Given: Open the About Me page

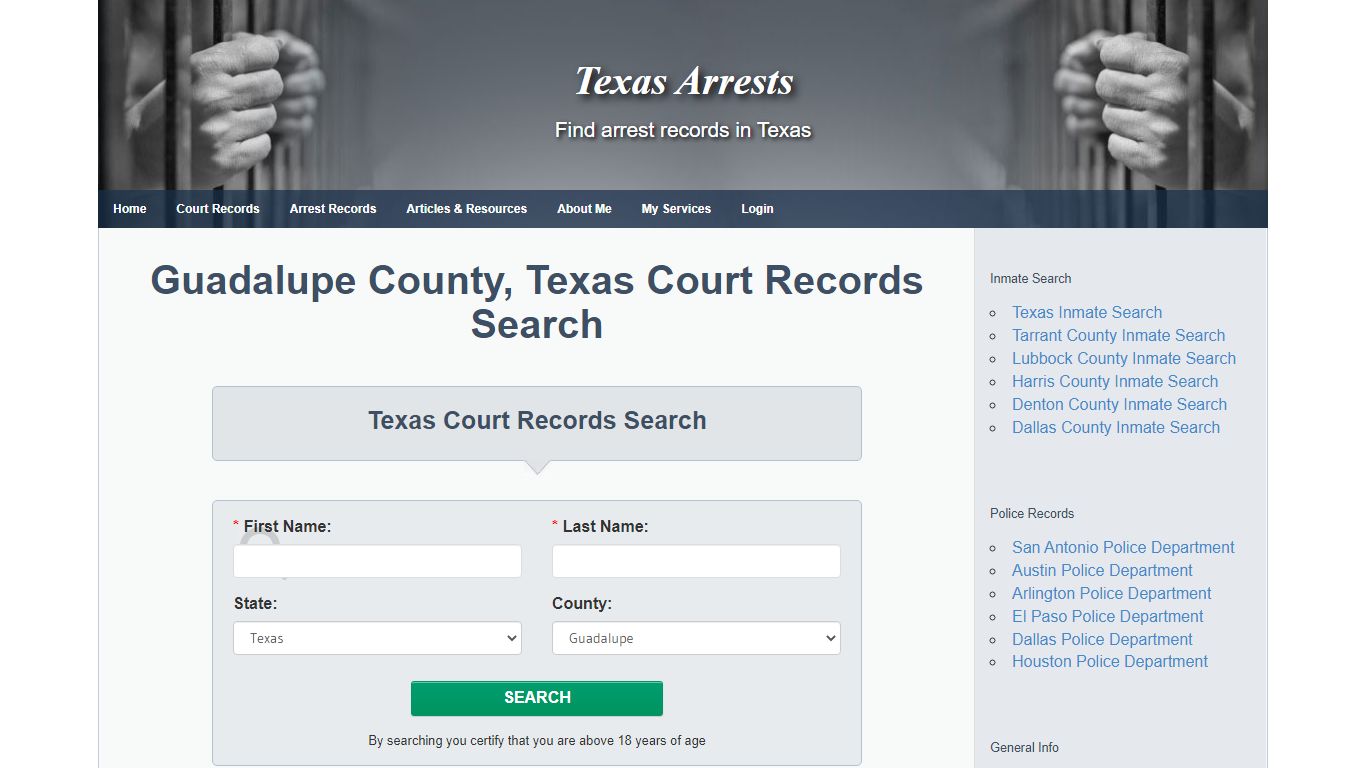Looking at the screenshot, I should (584, 209).
